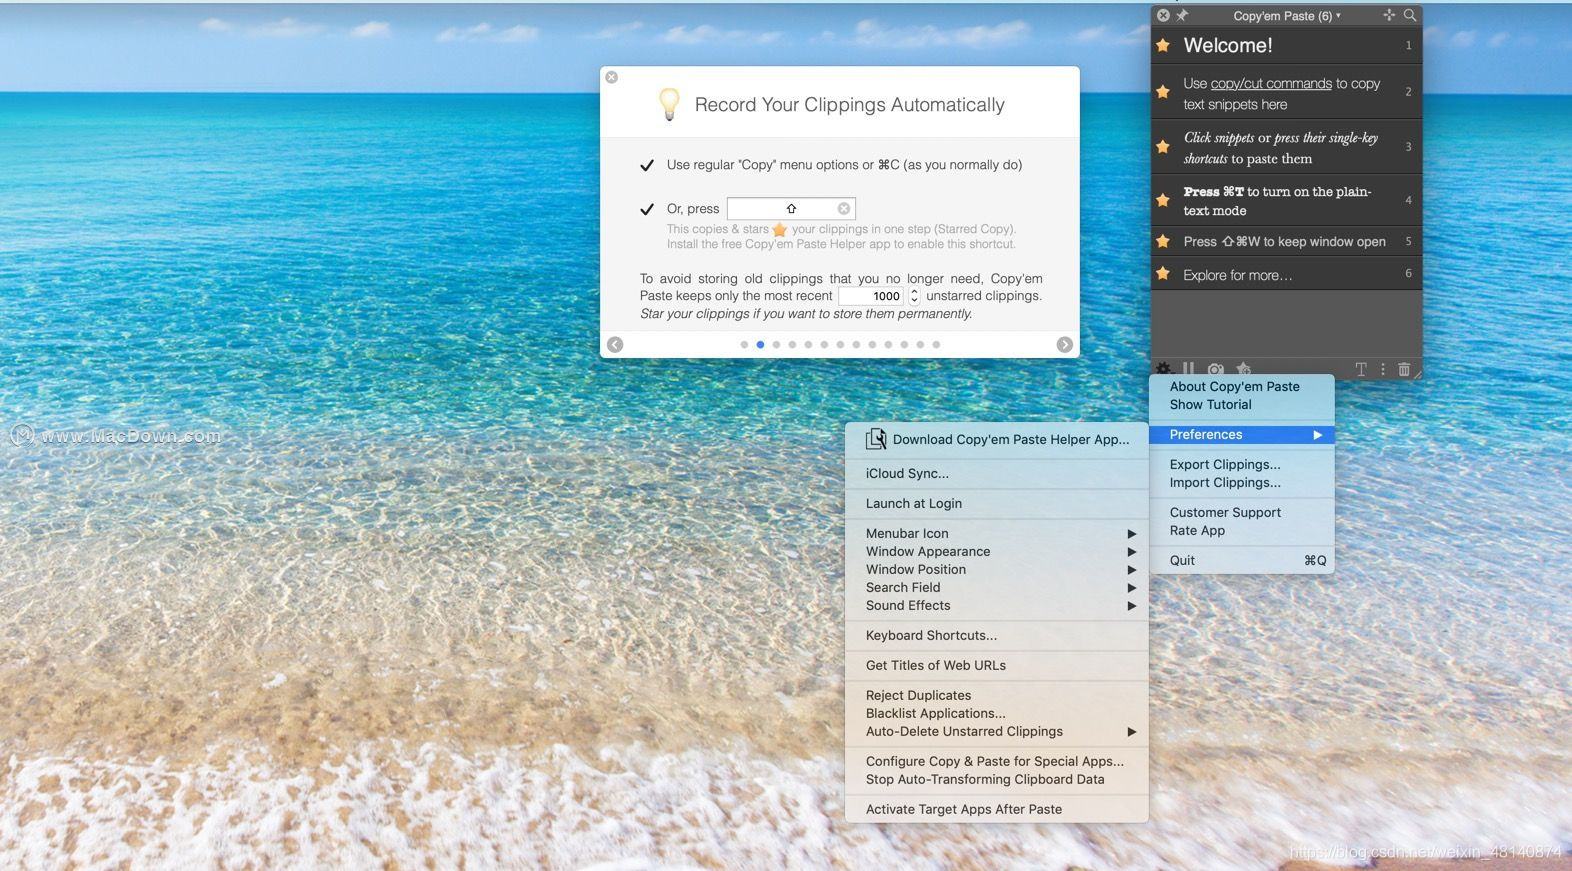Expand Auto-Delete Unstarred Clippings submenu
The width and height of the screenshot is (1572, 871).
tap(996, 731)
